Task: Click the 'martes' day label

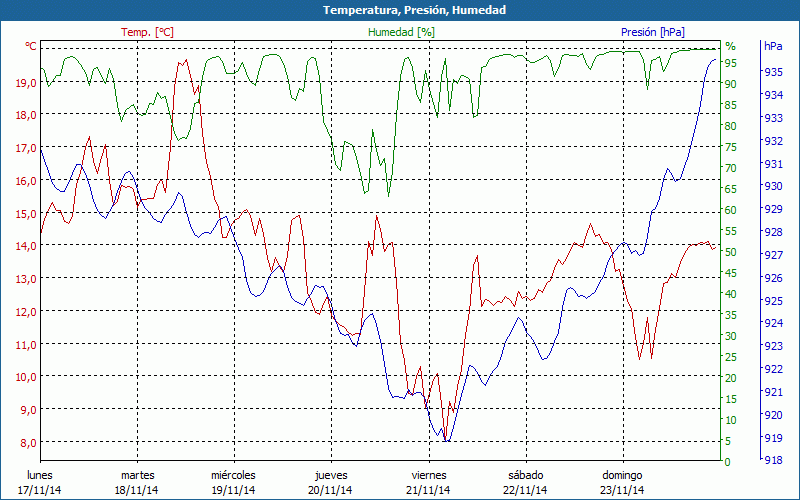Action: pos(137,475)
